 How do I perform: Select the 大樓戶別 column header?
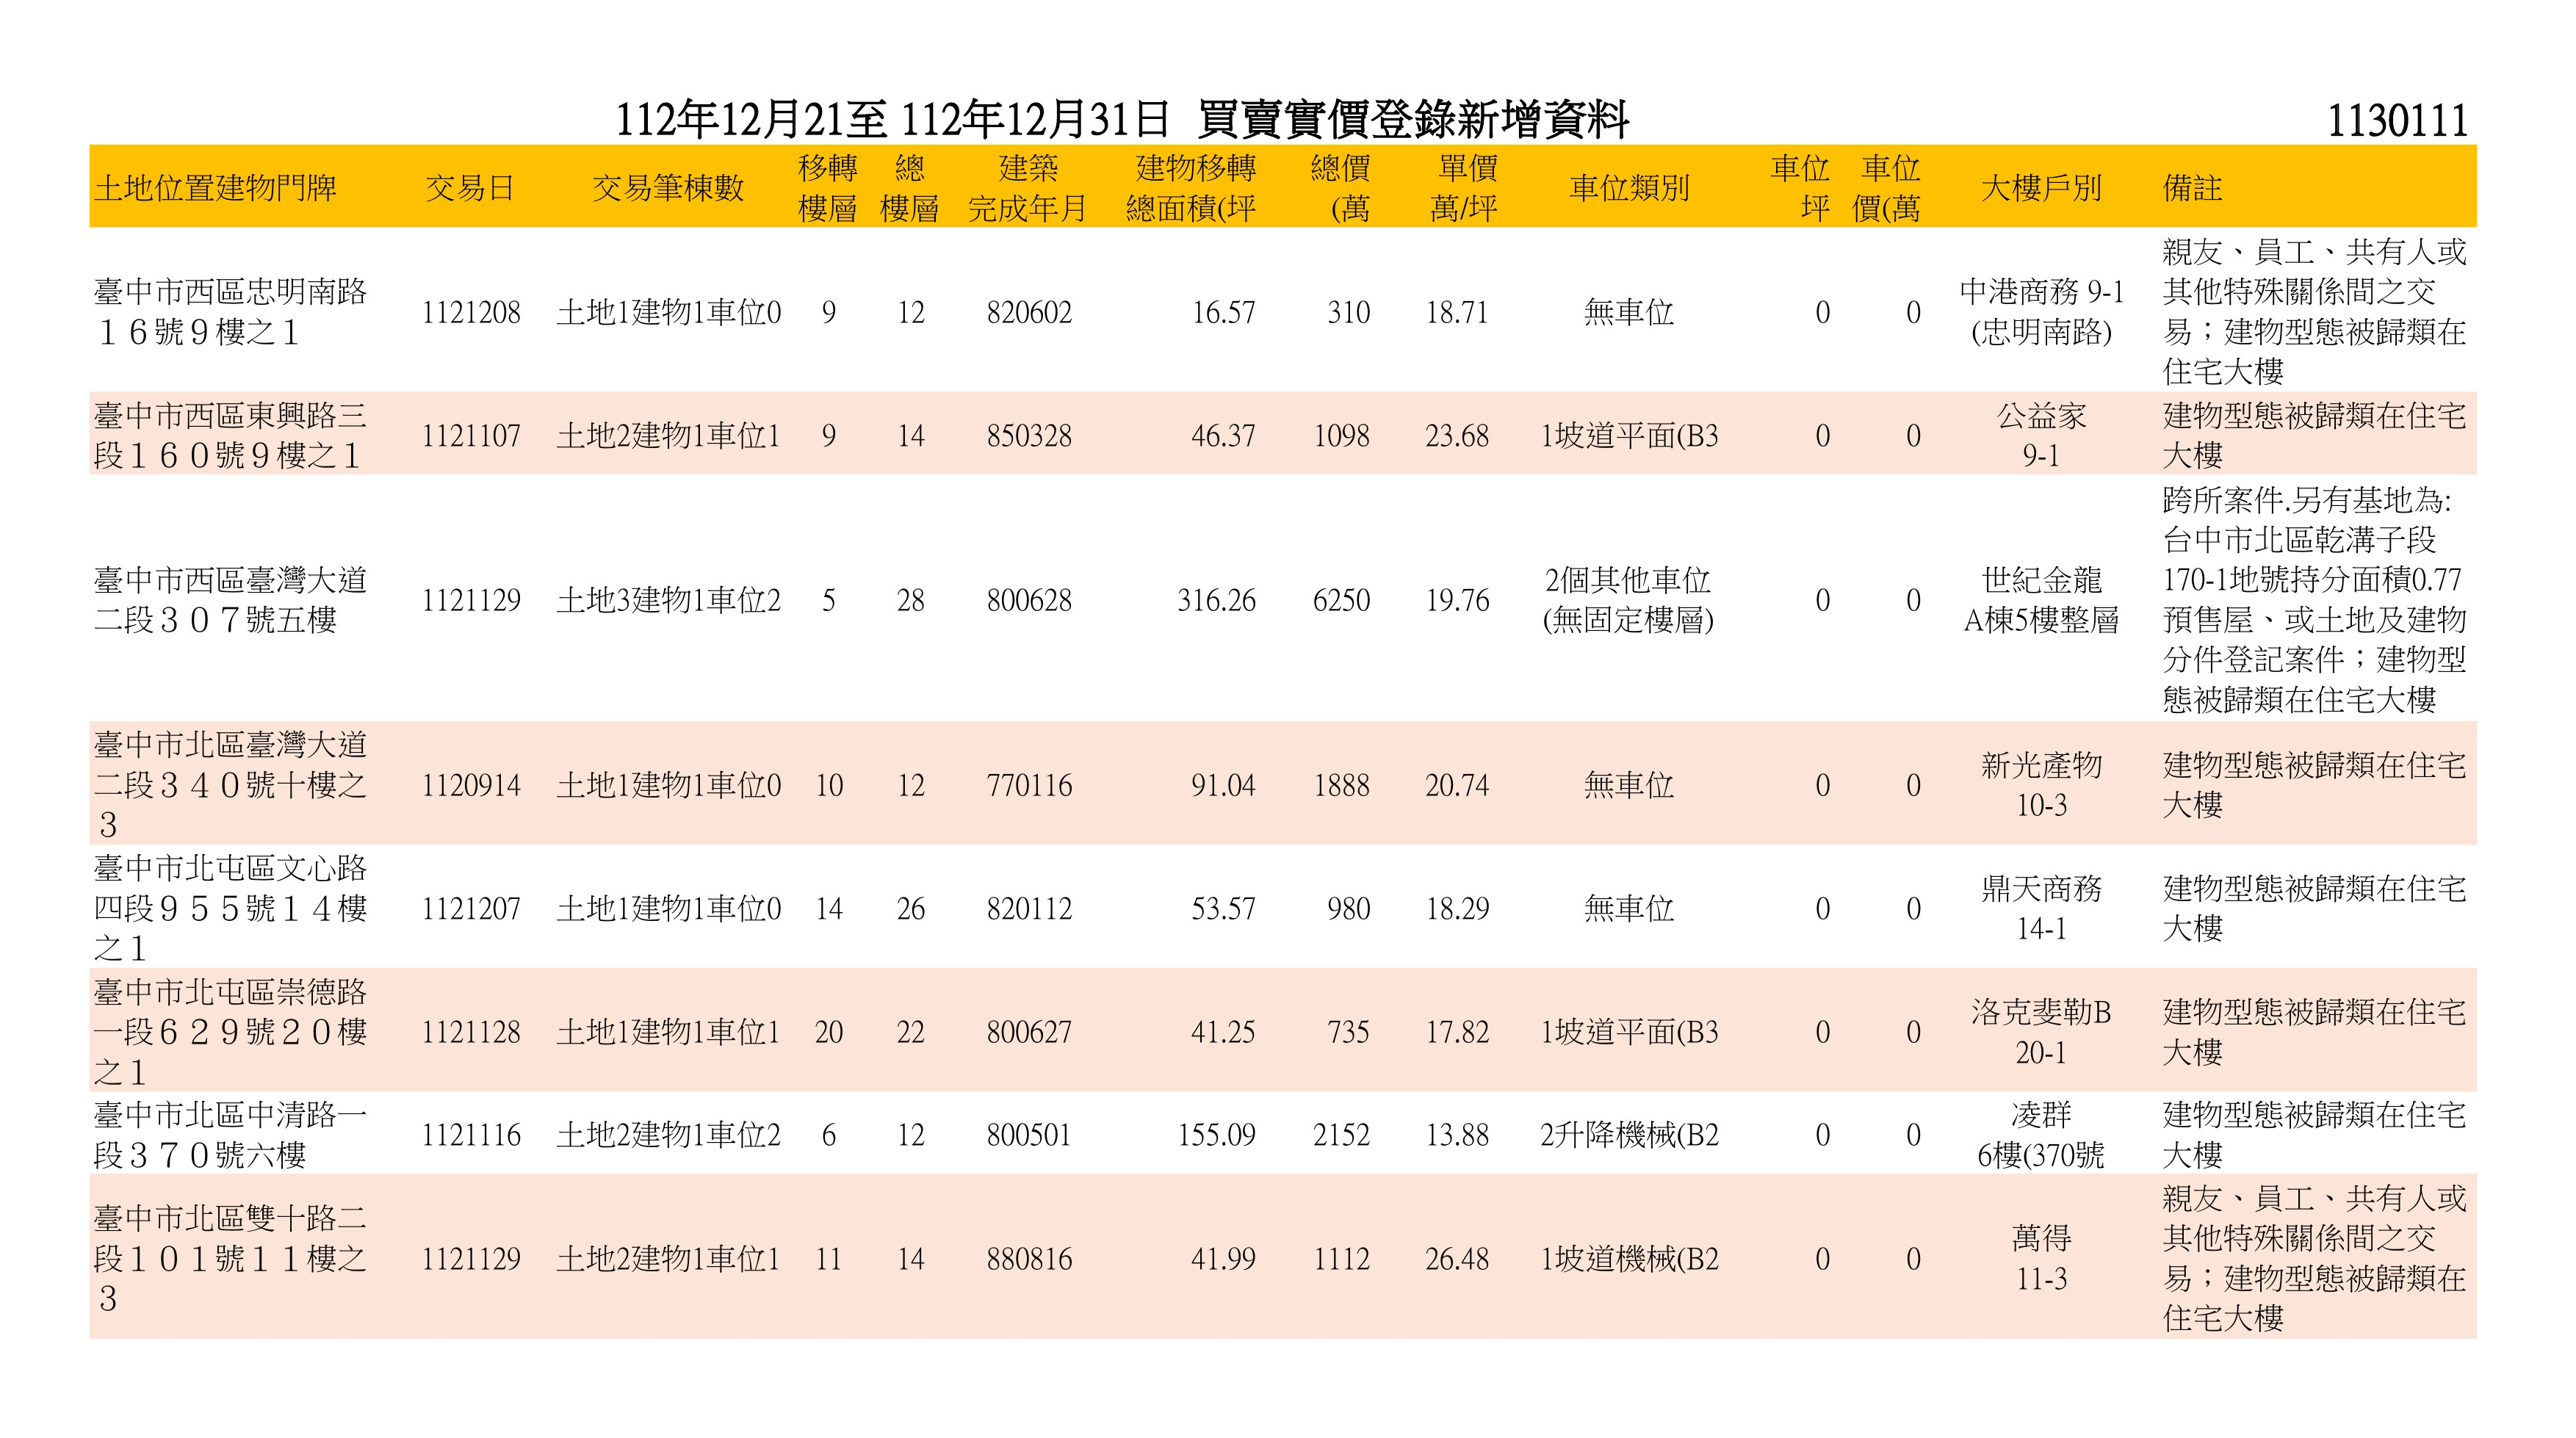pyautogui.click(x=2041, y=188)
